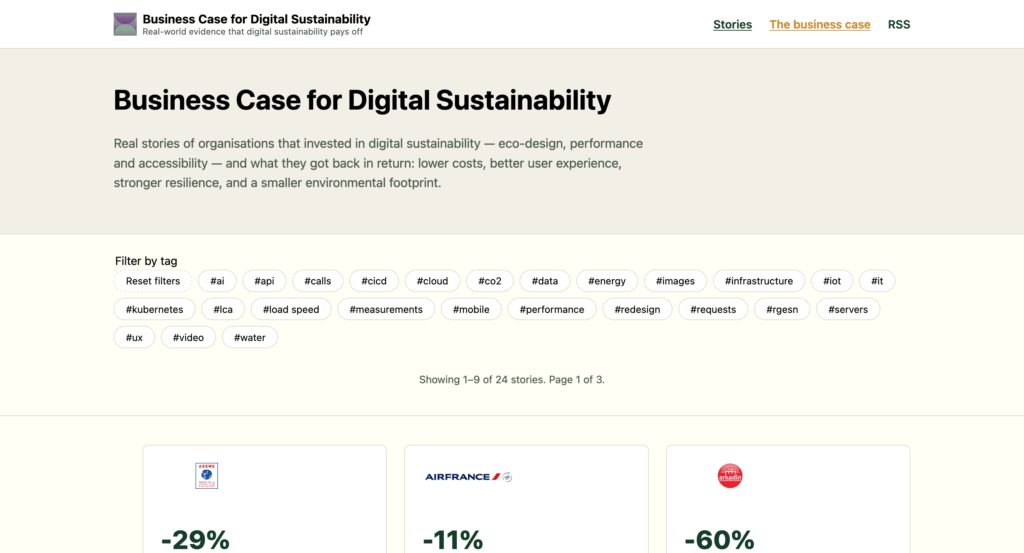
Task: Click the #measurements tag
Action: (x=386, y=309)
